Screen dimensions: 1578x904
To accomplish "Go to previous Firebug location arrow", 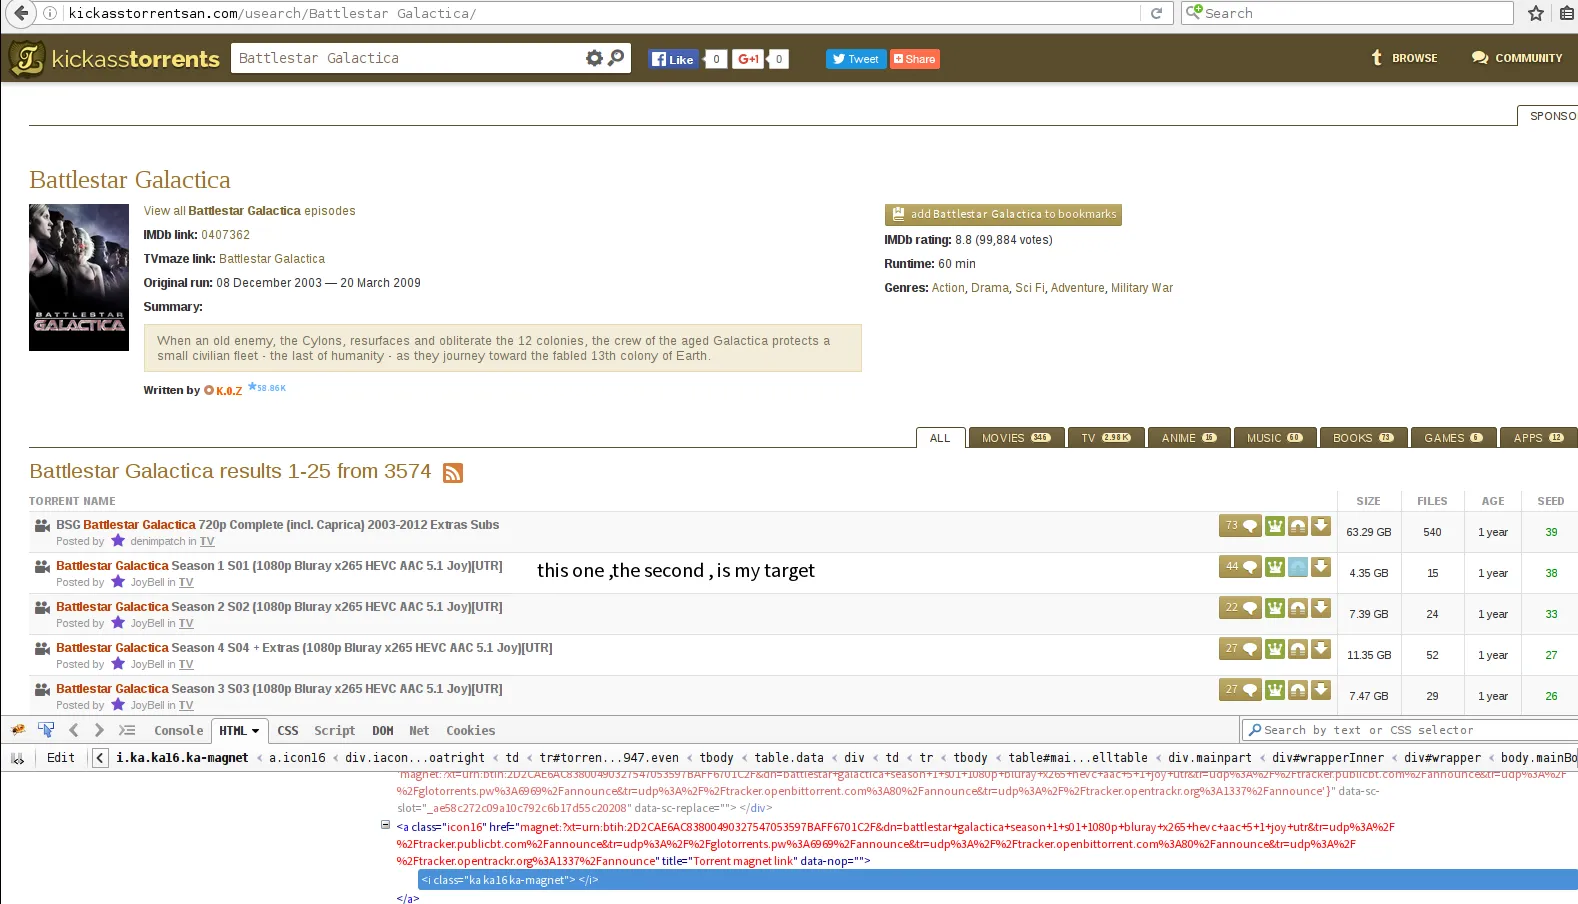I will click(x=73, y=730).
